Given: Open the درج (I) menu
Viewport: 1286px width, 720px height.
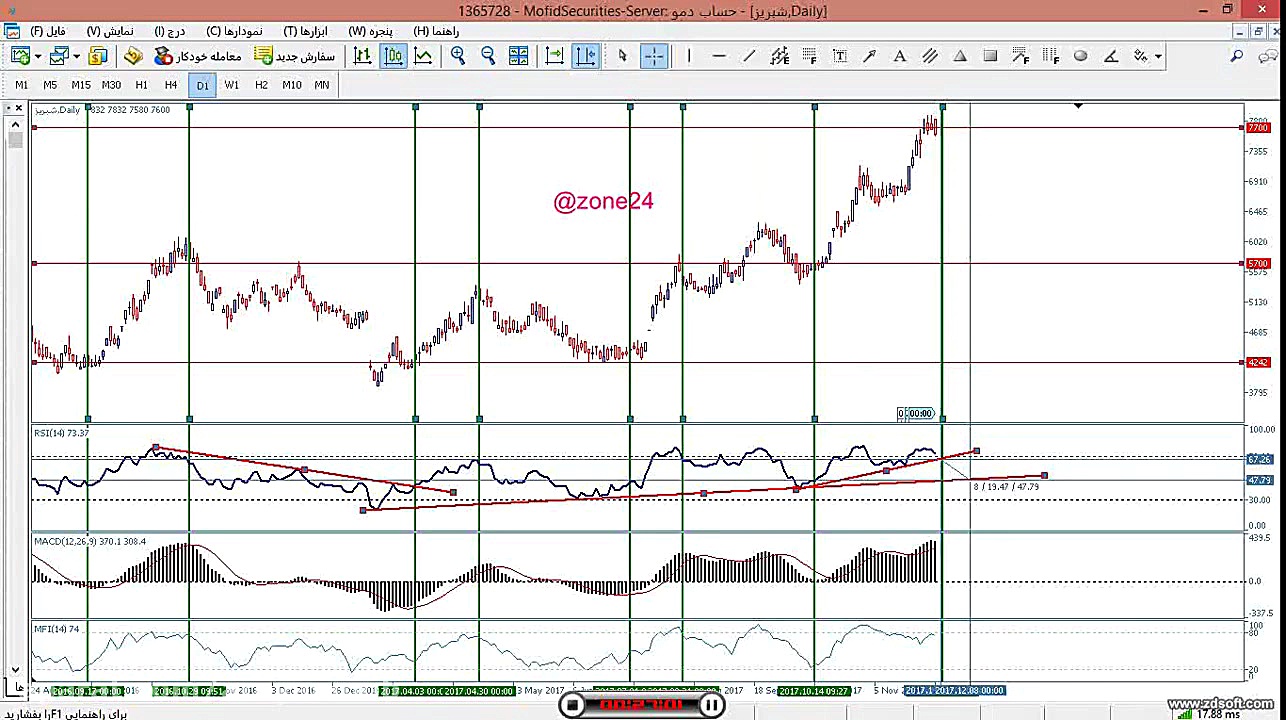Looking at the screenshot, I should (171, 31).
